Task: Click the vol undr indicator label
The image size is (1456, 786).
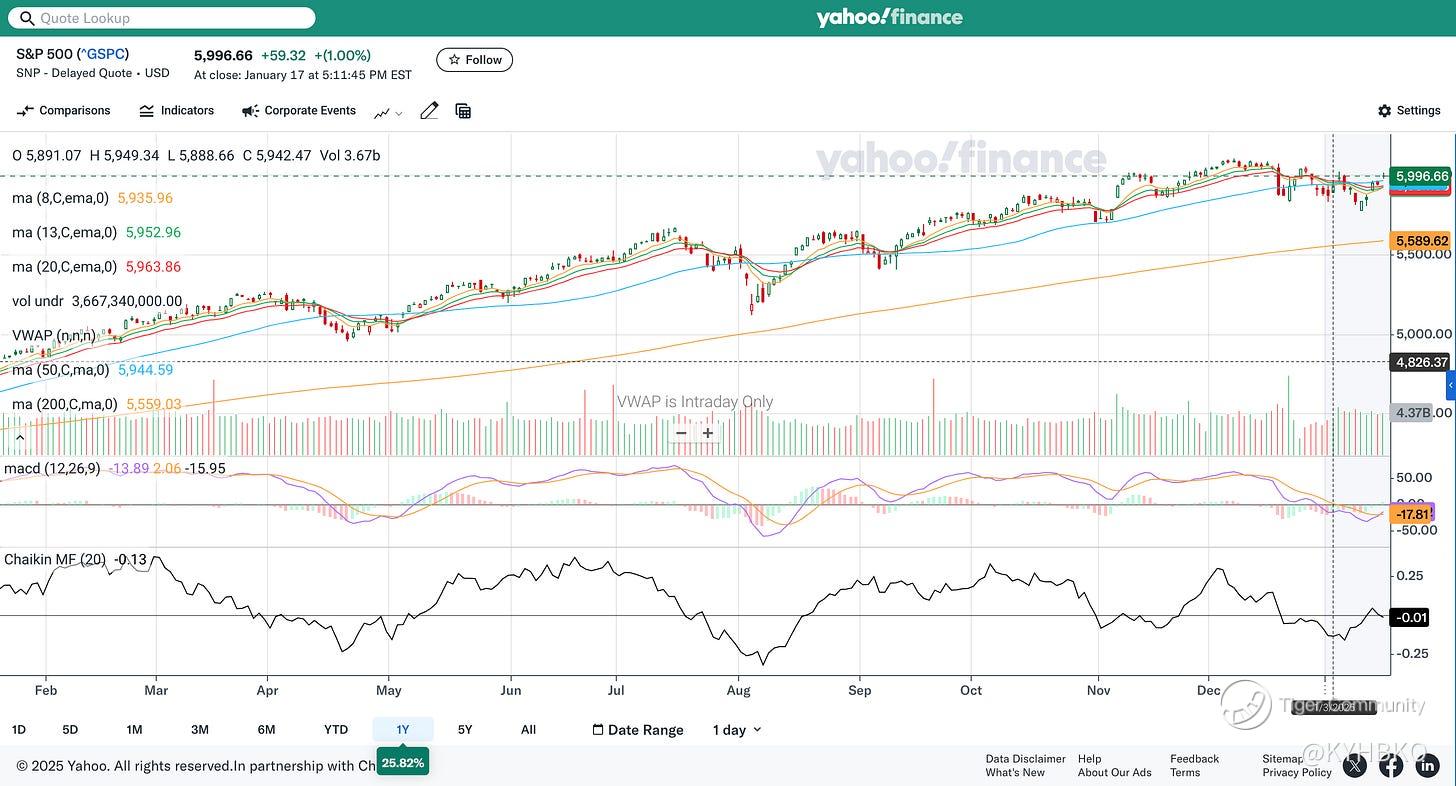Action: [x=38, y=301]
